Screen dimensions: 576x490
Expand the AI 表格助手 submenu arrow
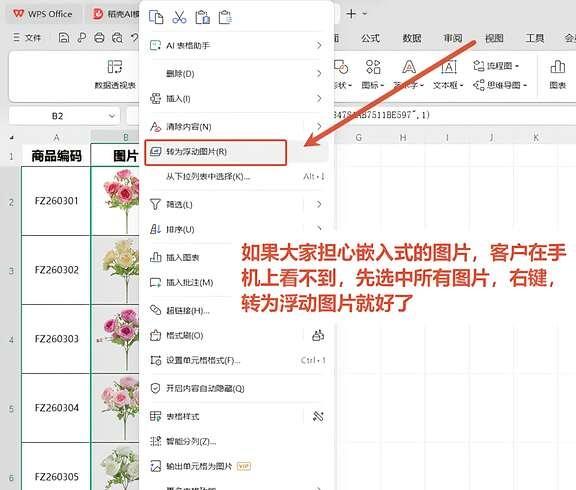pos(319,46)
